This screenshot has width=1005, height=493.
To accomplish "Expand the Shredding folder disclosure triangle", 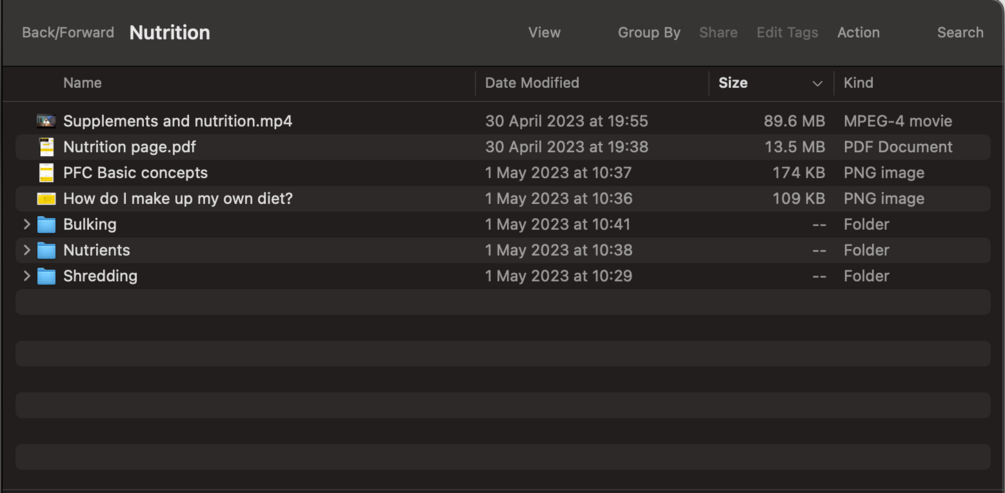I will coord(27,277).
